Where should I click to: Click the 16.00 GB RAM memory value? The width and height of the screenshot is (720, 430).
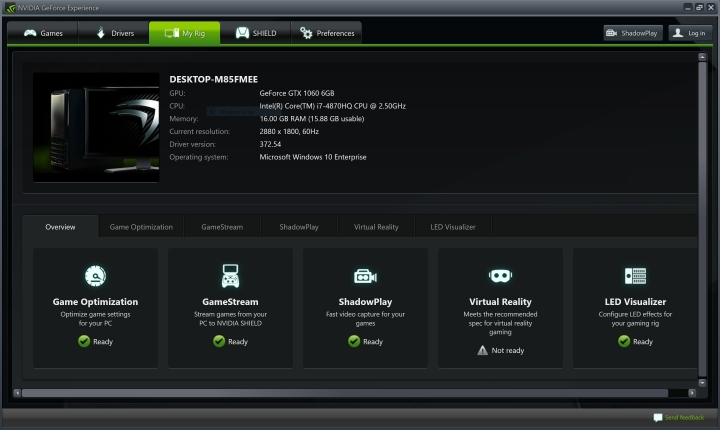pos(312,119)
